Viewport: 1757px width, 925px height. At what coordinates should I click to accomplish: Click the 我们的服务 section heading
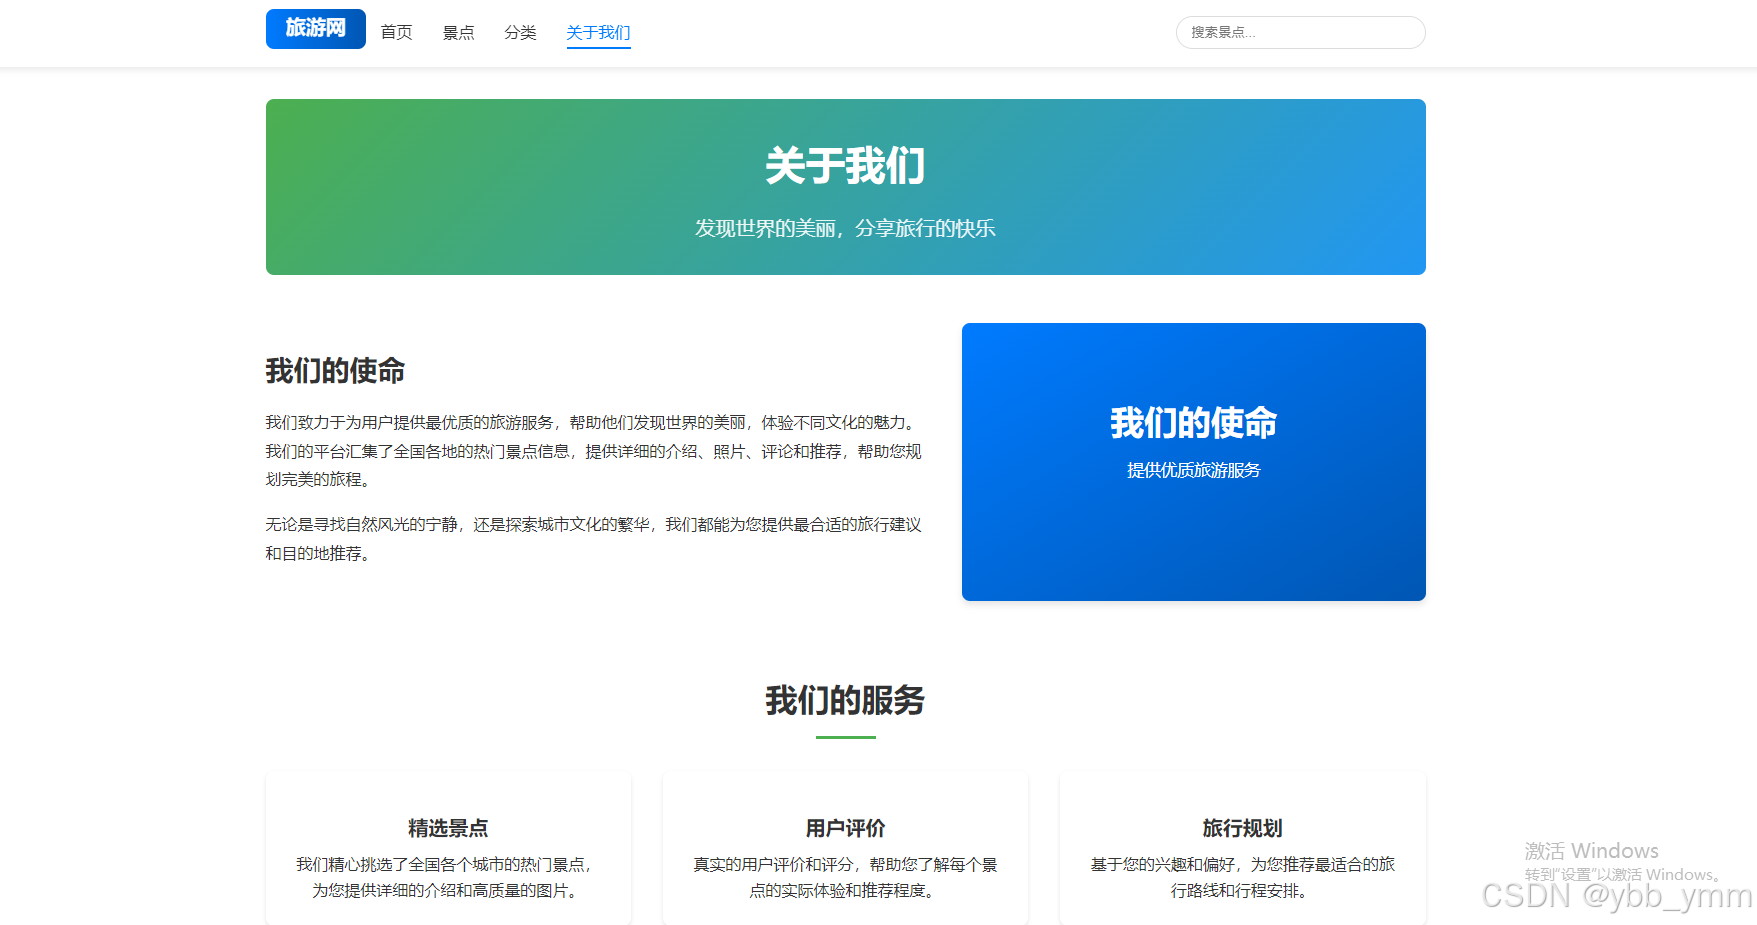[x=845, y=700]
